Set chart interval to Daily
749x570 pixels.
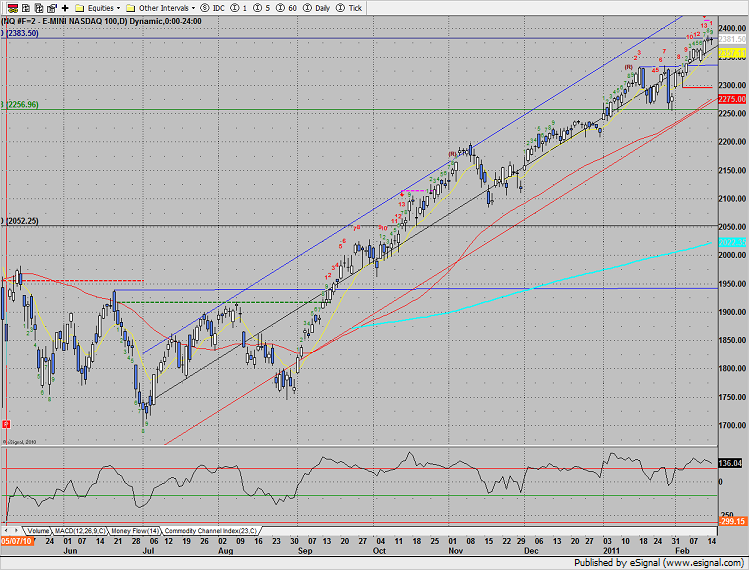click(x=317, y=8)
